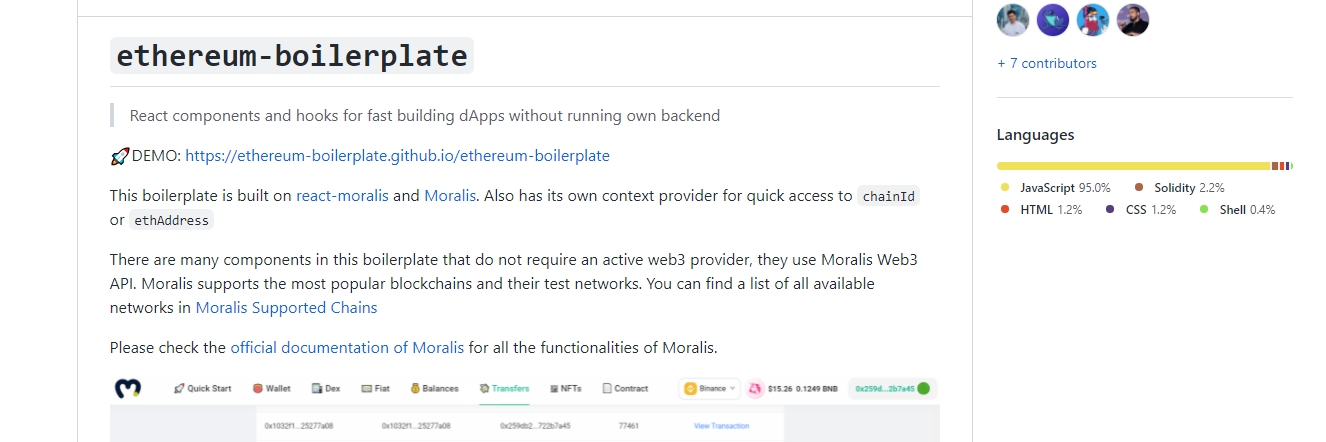Click the Moralis logo in demo image

point(127,388)
